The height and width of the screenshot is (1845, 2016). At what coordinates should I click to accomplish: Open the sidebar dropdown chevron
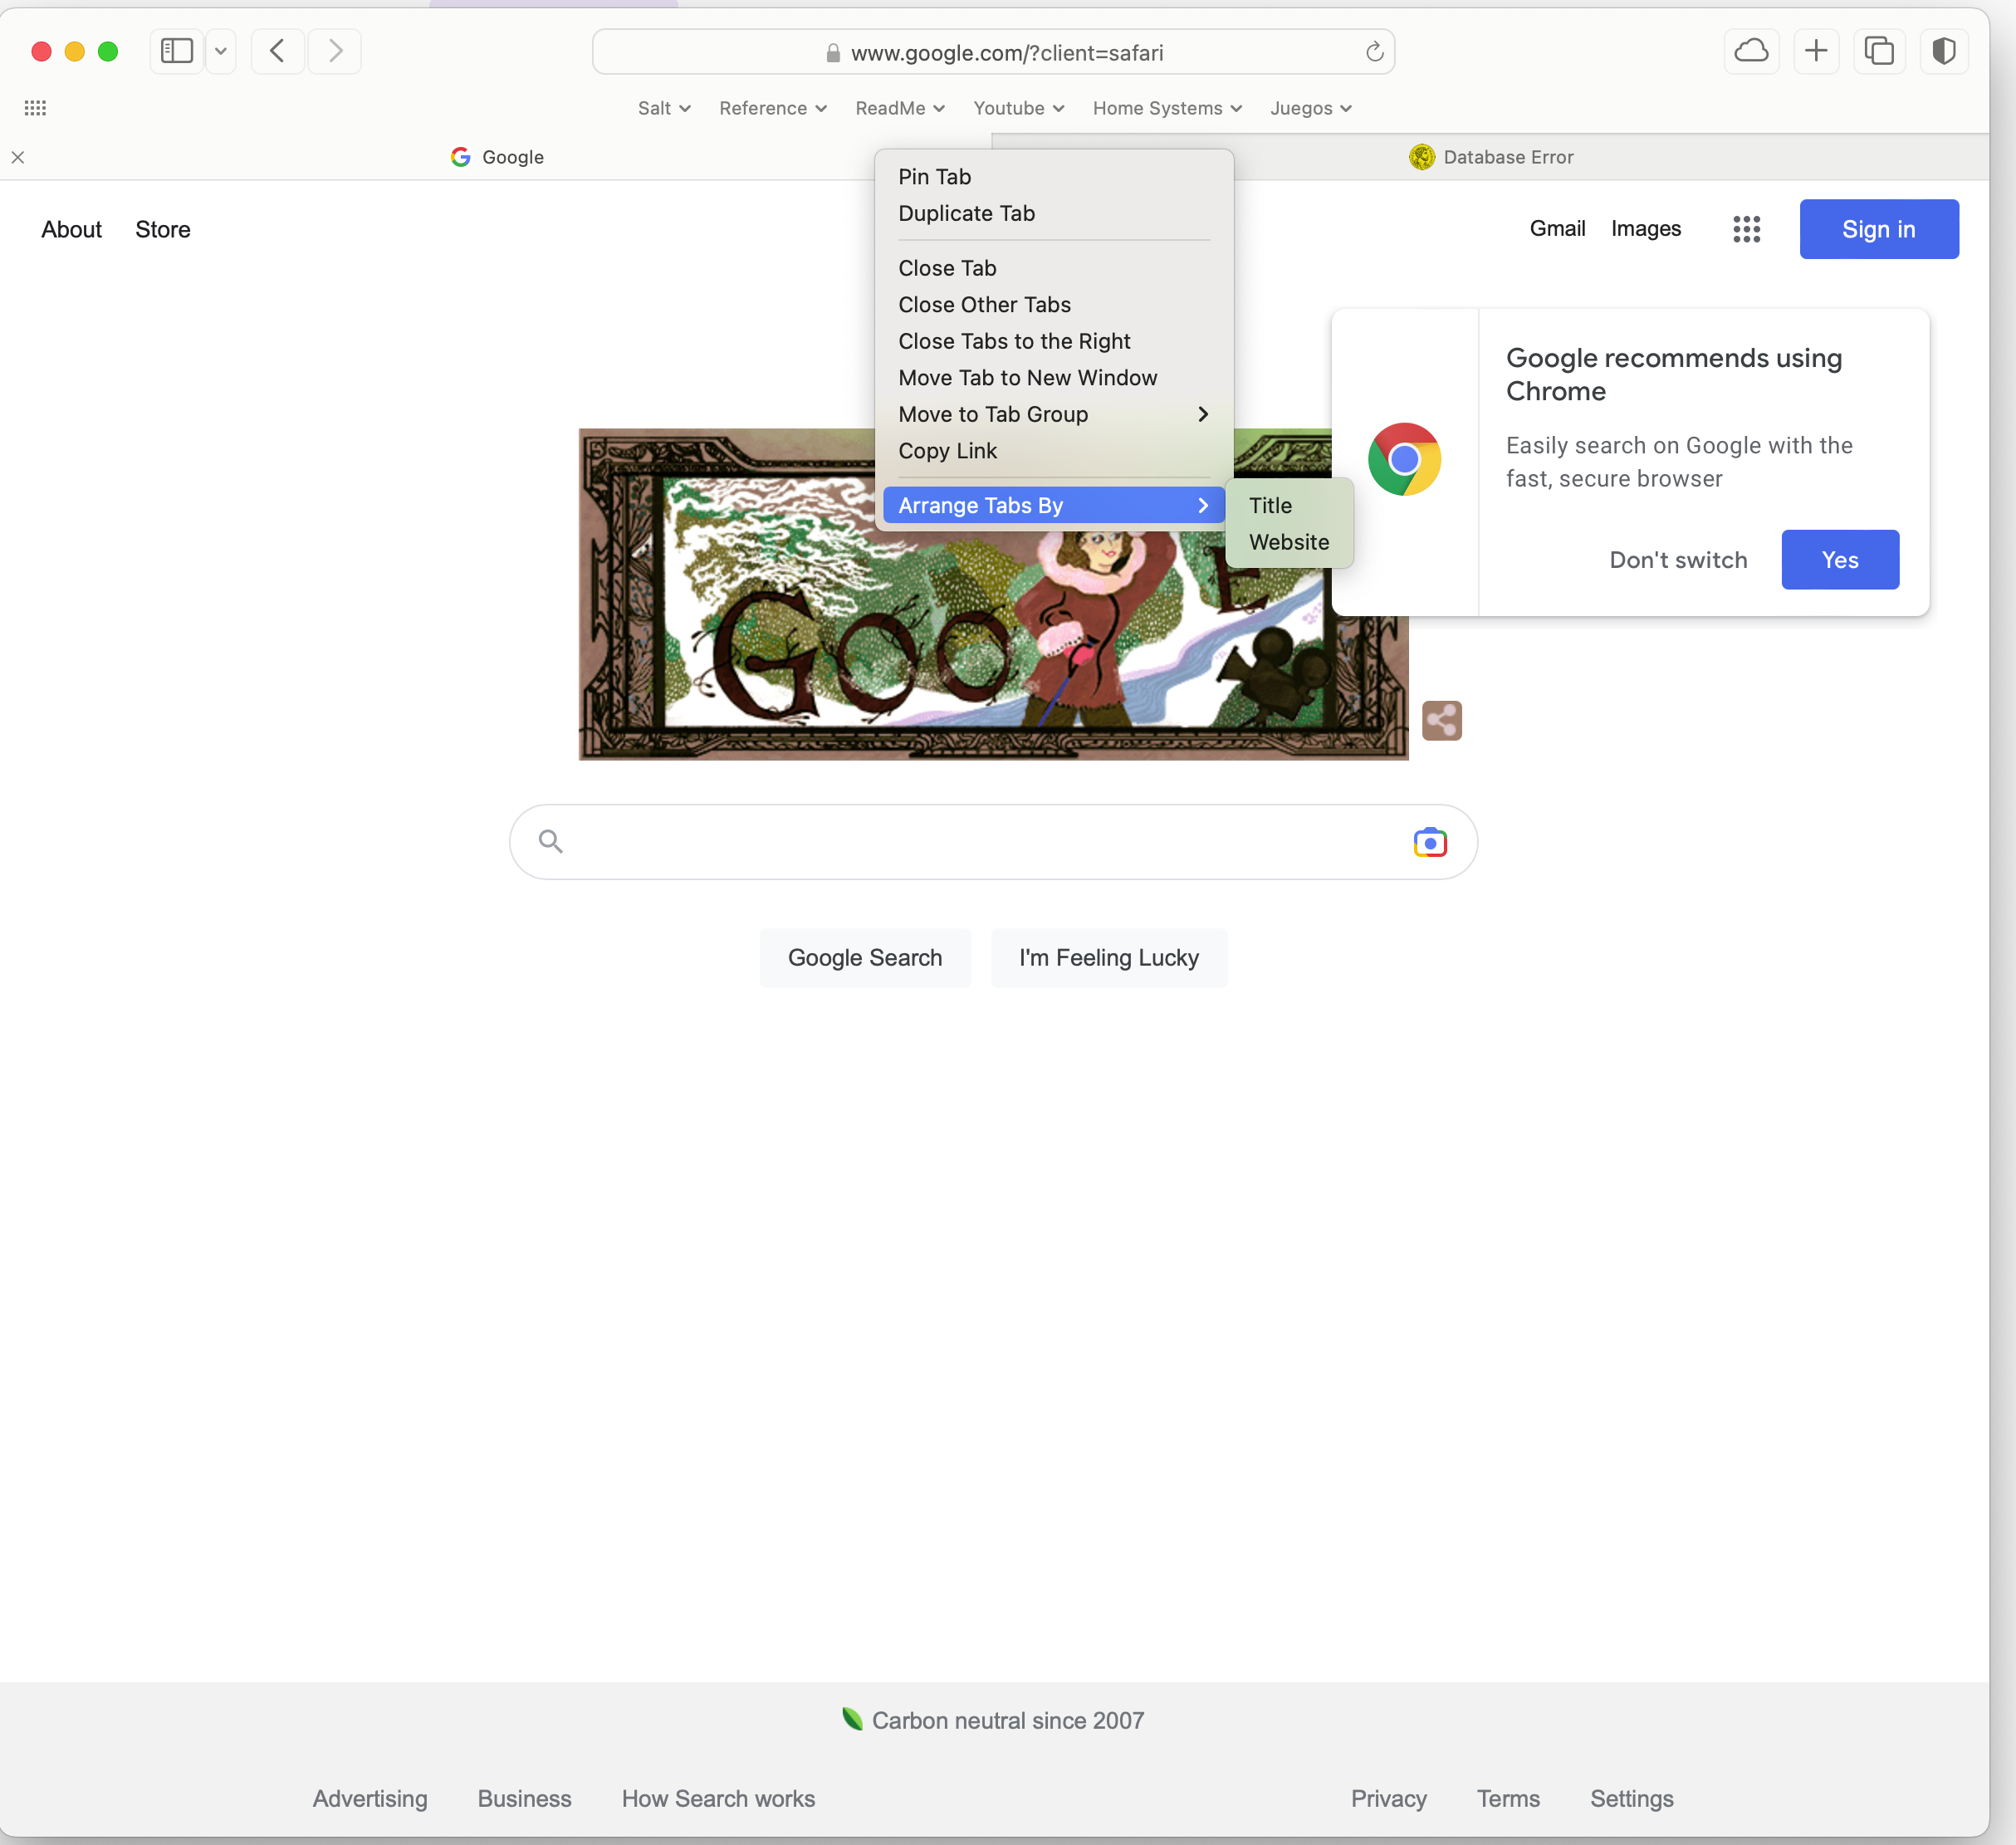pyautogui.click(x=221, y=51)
